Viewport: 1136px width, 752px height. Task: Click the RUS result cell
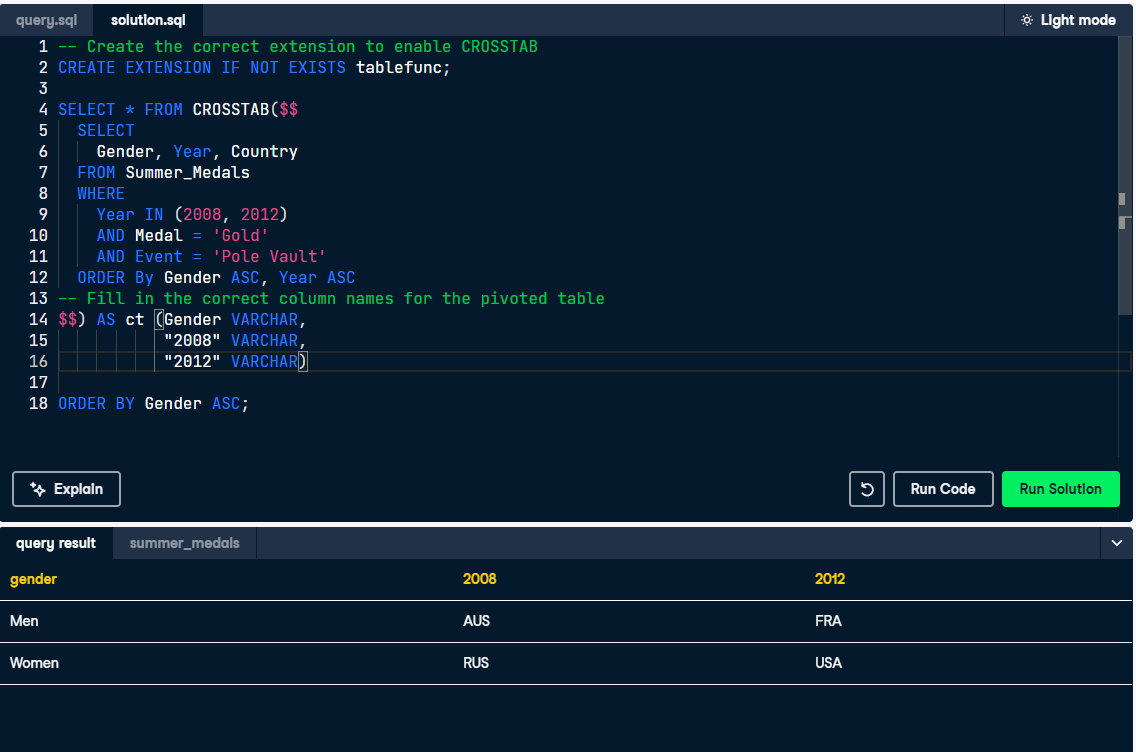click(x=475, y=663)
